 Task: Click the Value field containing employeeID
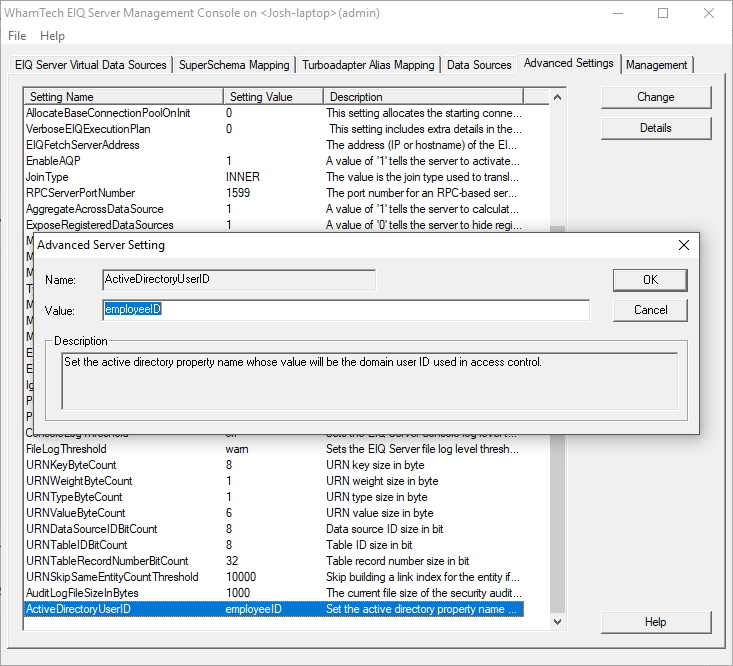coord(345,310)
